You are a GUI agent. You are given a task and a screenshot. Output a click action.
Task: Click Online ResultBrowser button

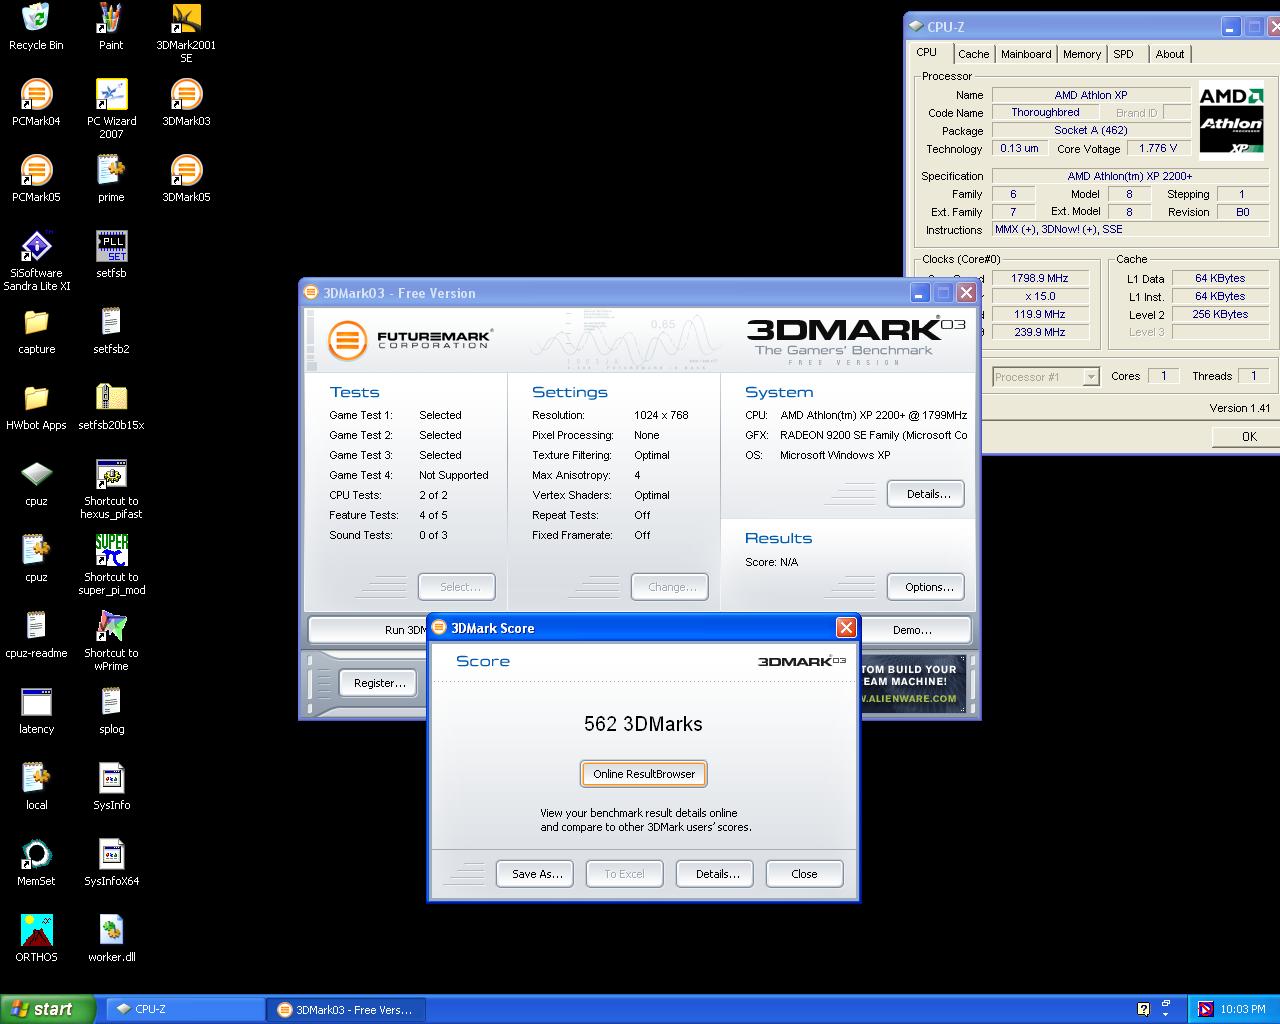(x=644, y=774)
